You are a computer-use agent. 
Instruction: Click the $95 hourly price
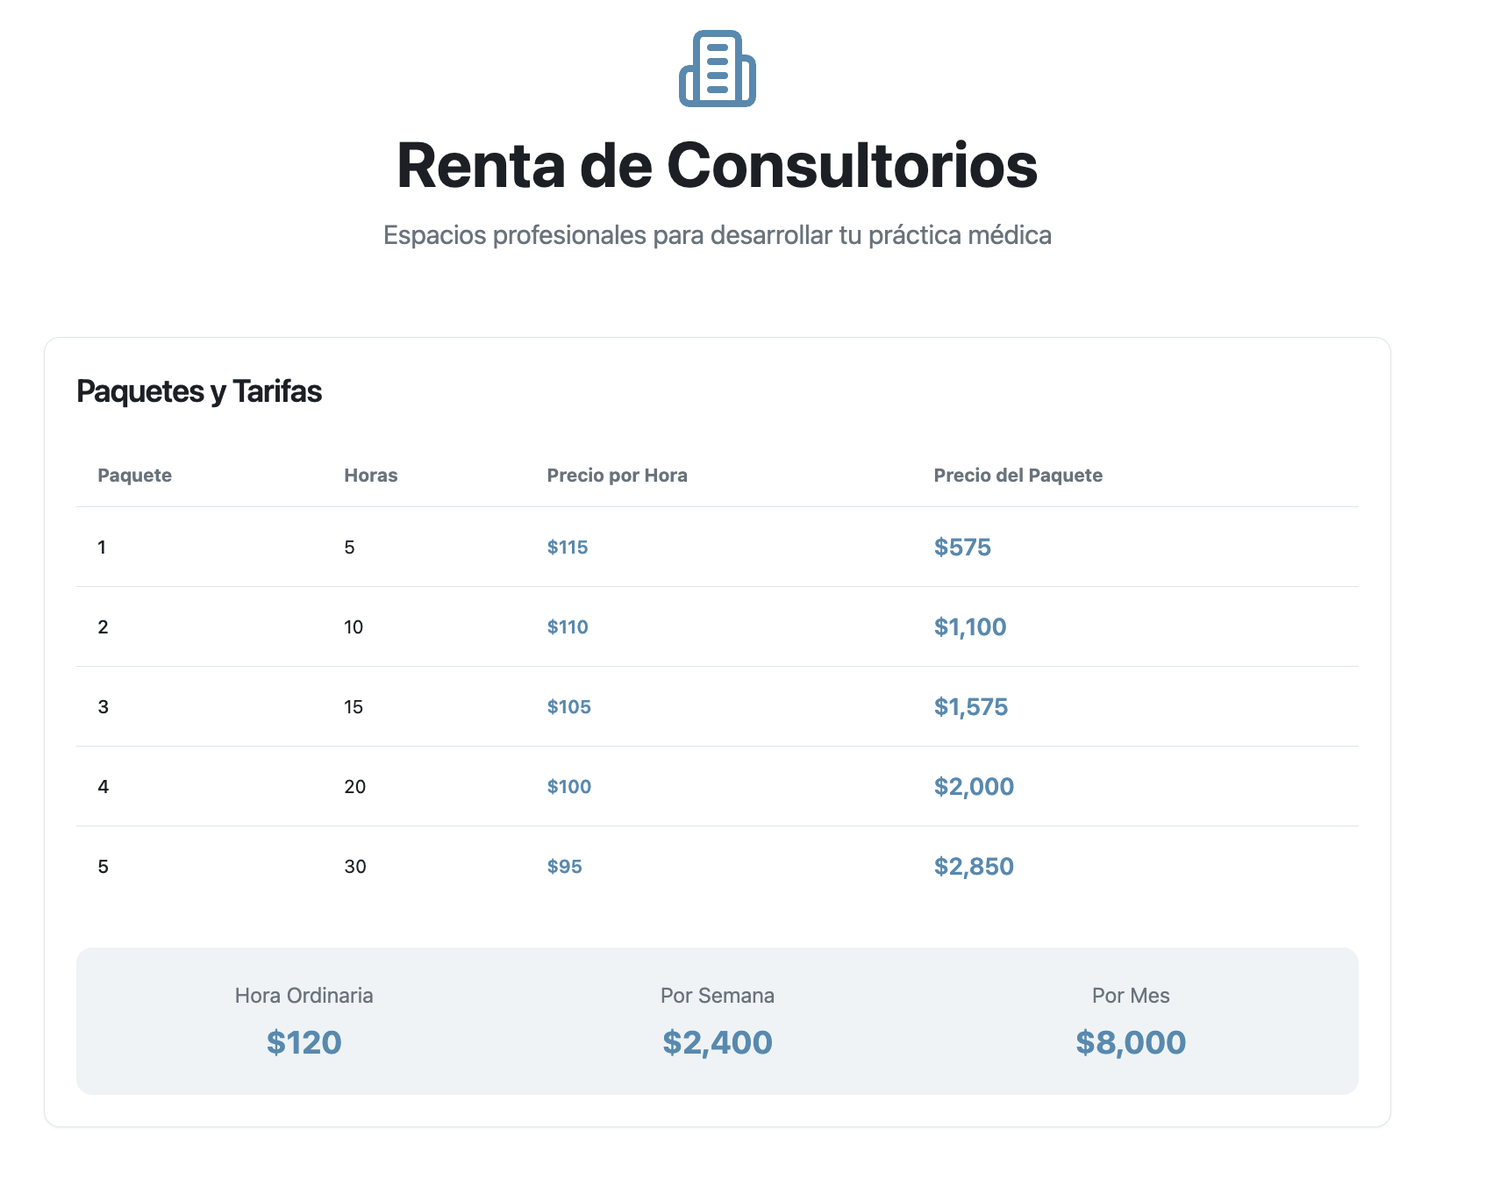(x=564, y=867)
